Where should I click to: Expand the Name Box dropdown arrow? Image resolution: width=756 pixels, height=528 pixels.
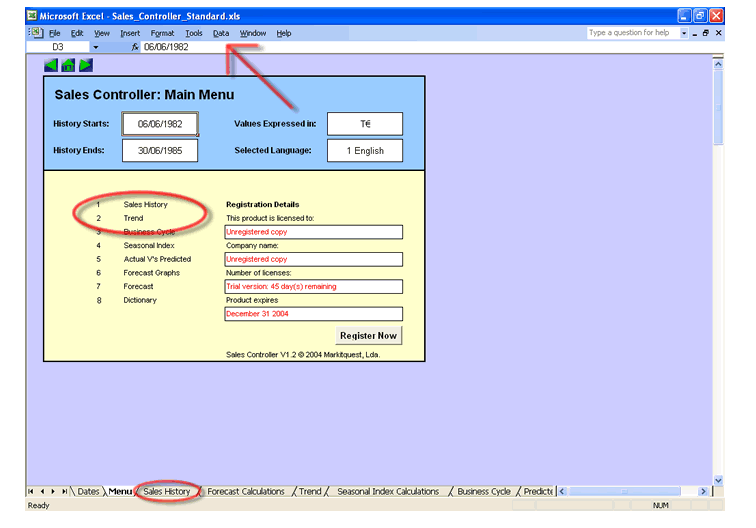95,47
